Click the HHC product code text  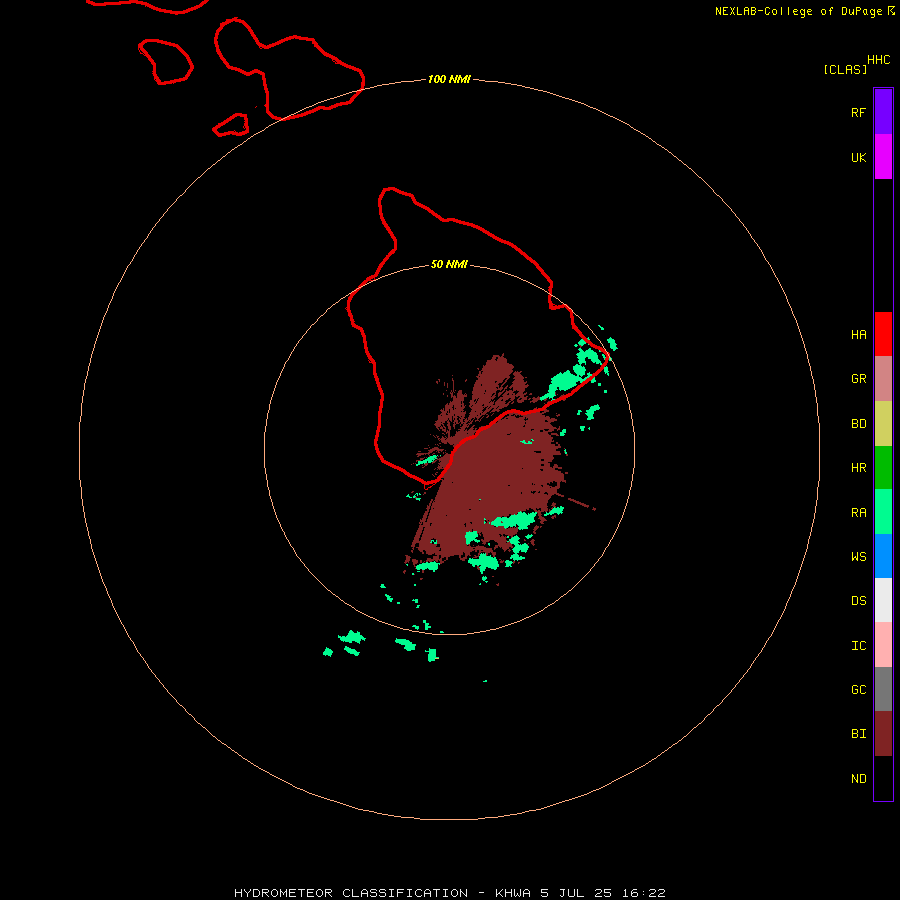879,60
